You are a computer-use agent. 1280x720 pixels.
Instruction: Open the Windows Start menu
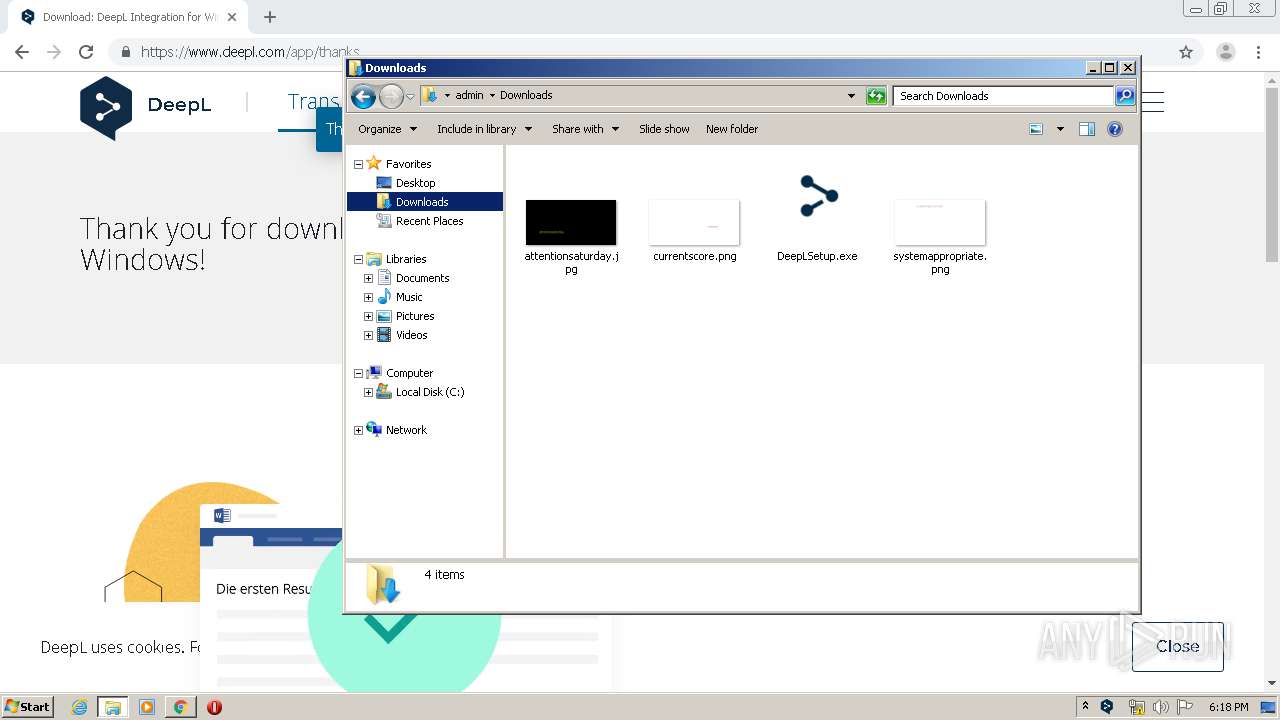[28, 707]
